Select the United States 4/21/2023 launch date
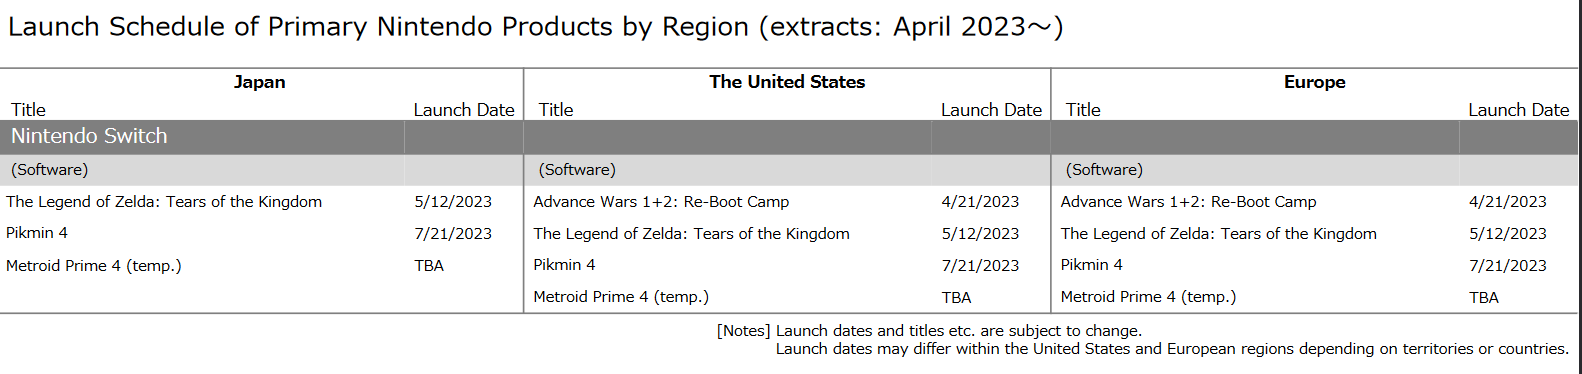The width and height of the screenshot is (1582, 374). (x=980, y=202)
